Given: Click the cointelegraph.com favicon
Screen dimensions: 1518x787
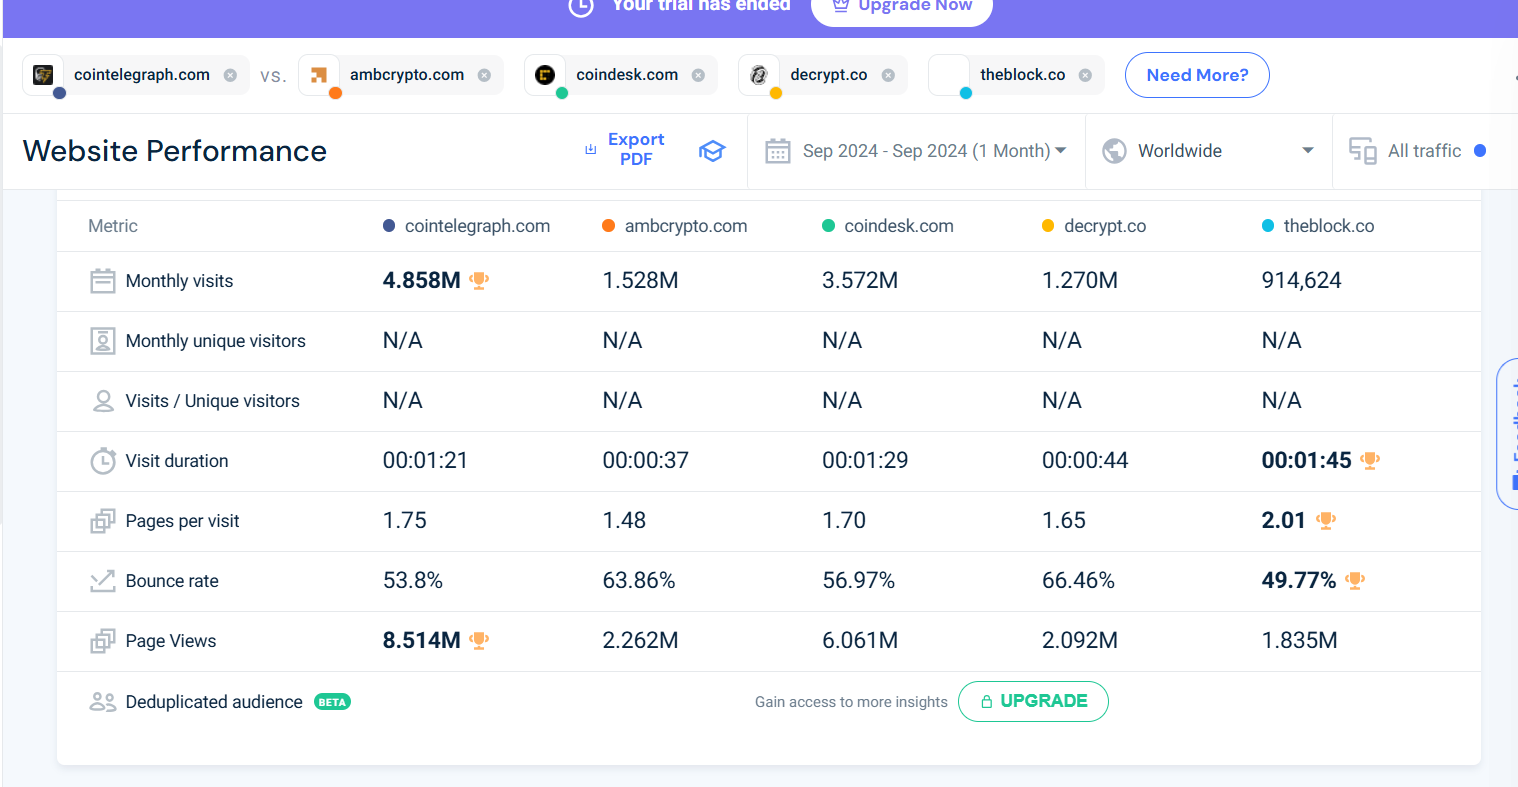Looking at the screenshot, I should pyautogui.click(x=43, y=74).
